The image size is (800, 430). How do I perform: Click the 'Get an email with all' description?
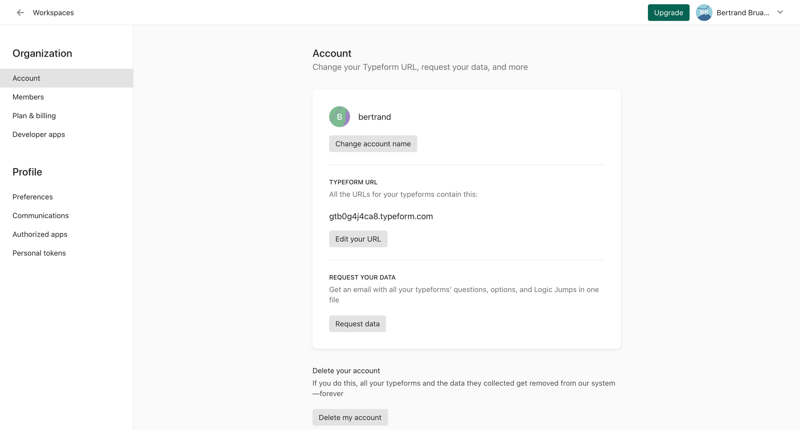tap(464, 295)
